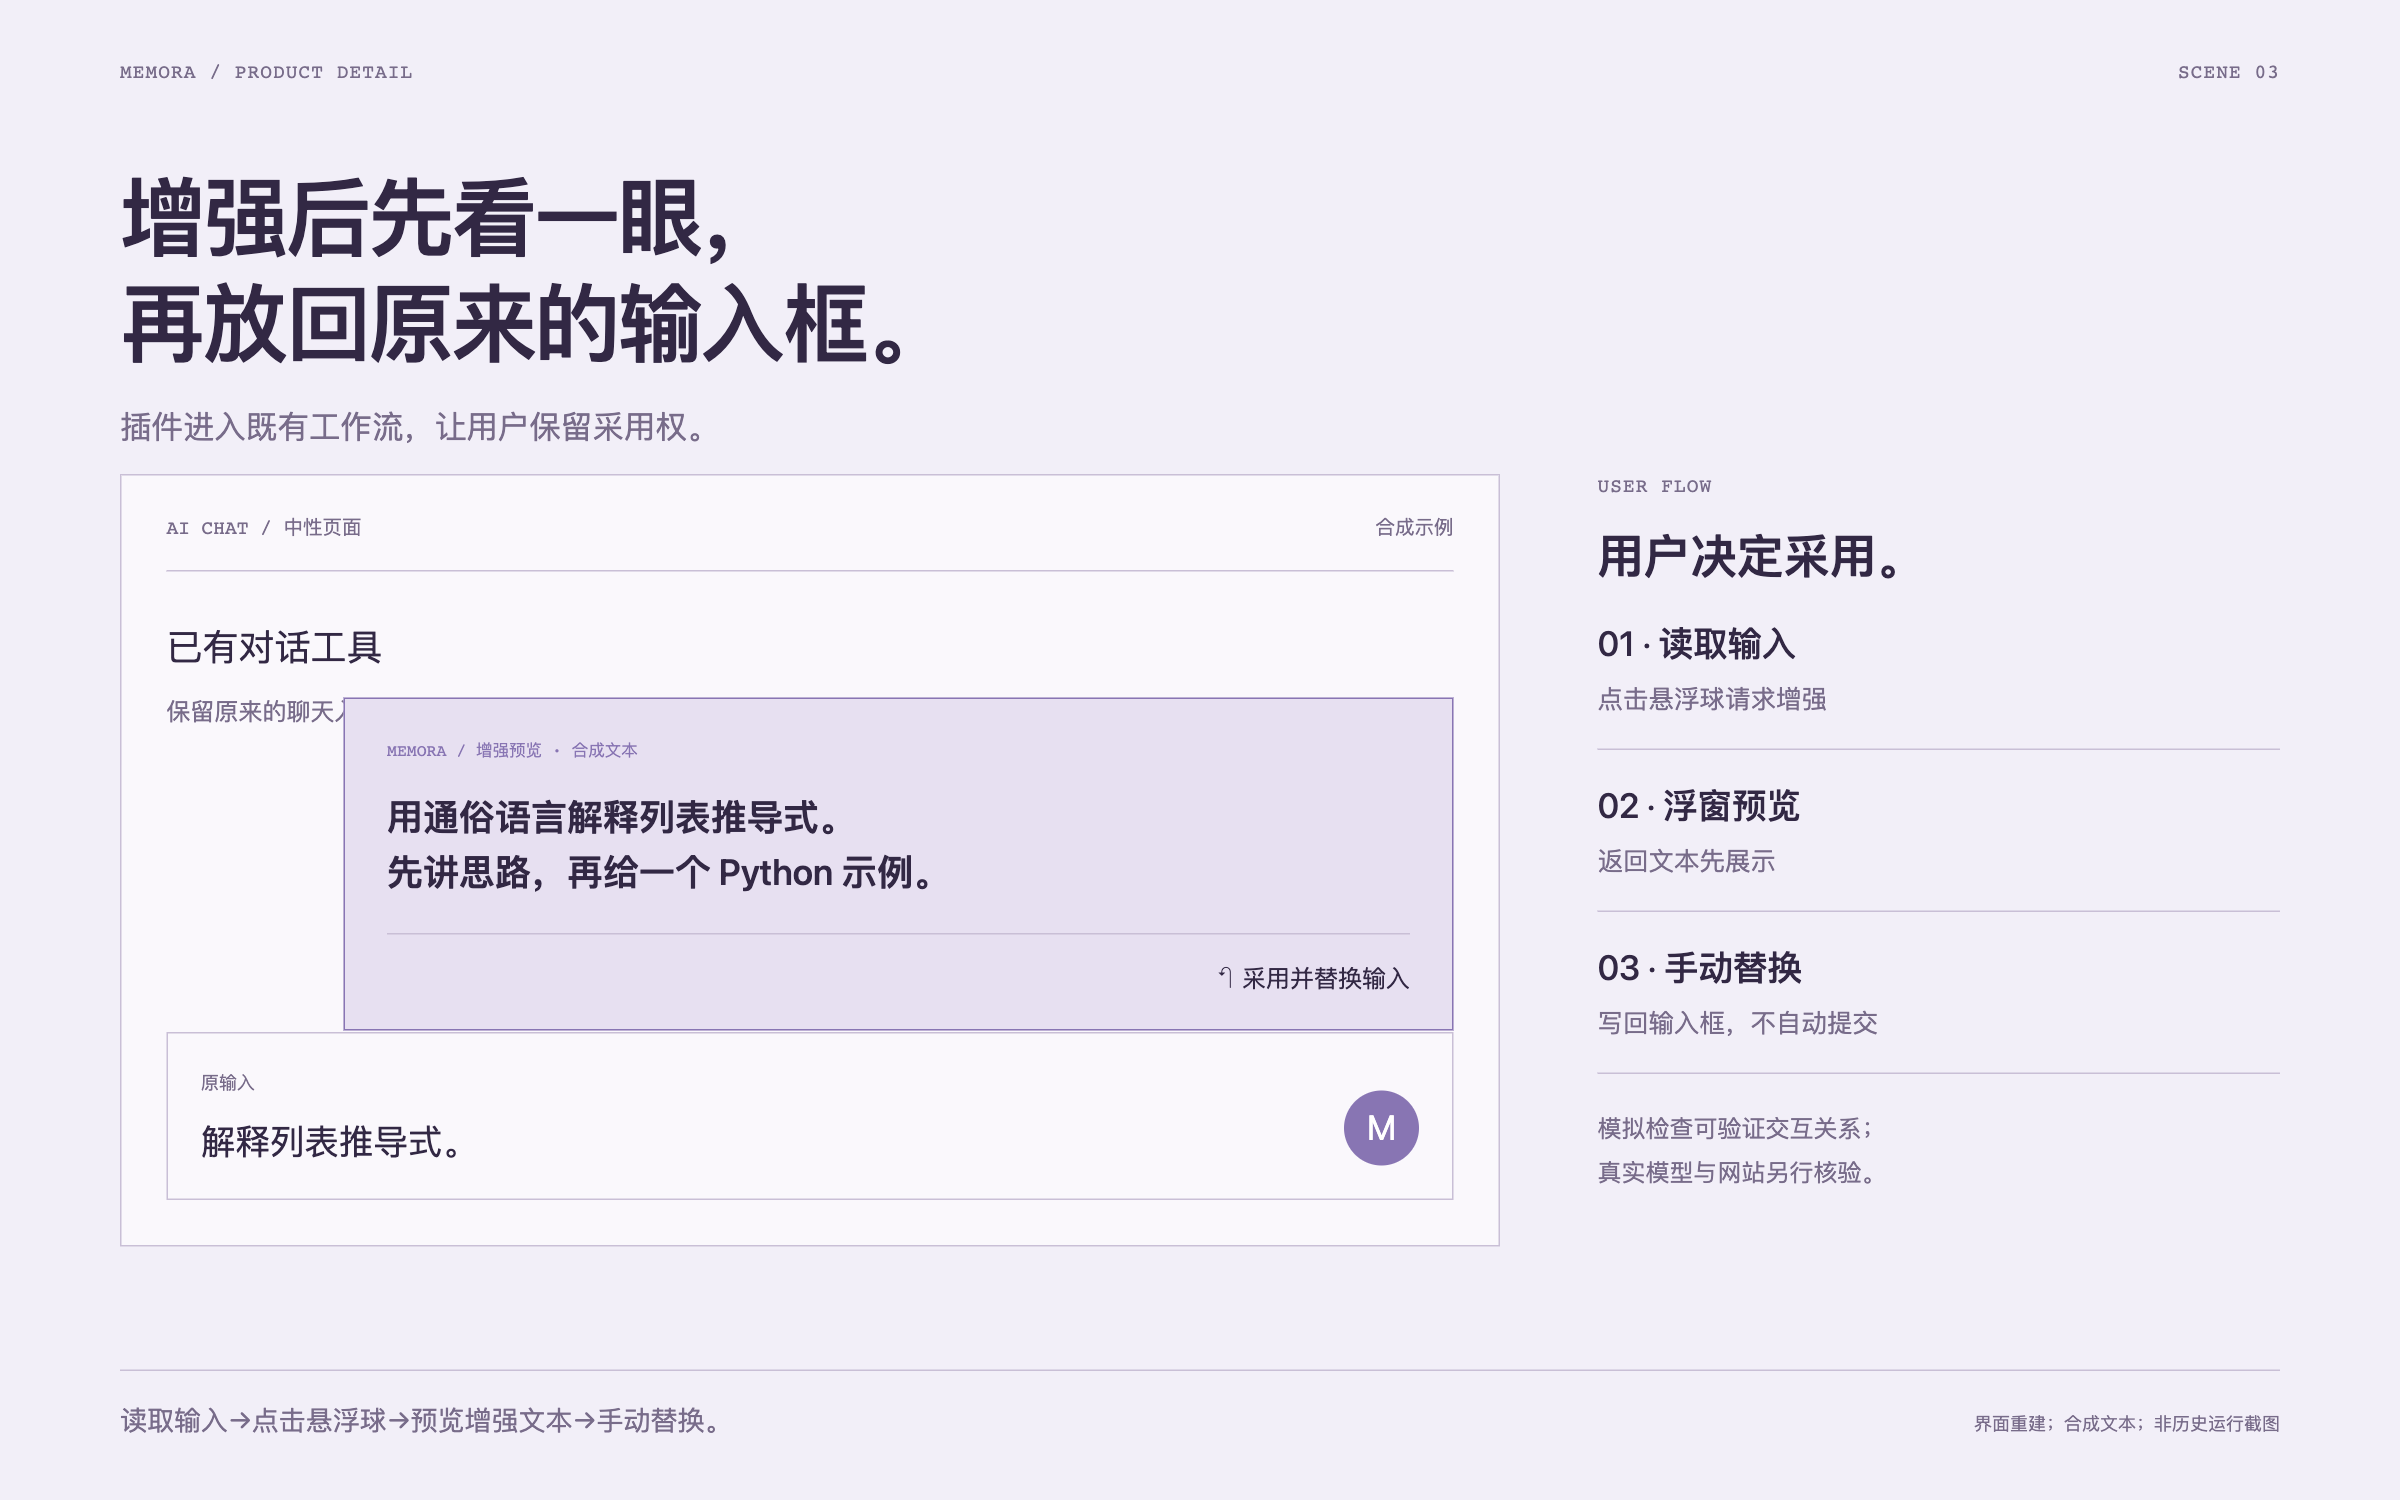This screenshot has width=2400, height=1500.
Task: Click the step 02 · 浮窗预览
Action: [1698, 805]
